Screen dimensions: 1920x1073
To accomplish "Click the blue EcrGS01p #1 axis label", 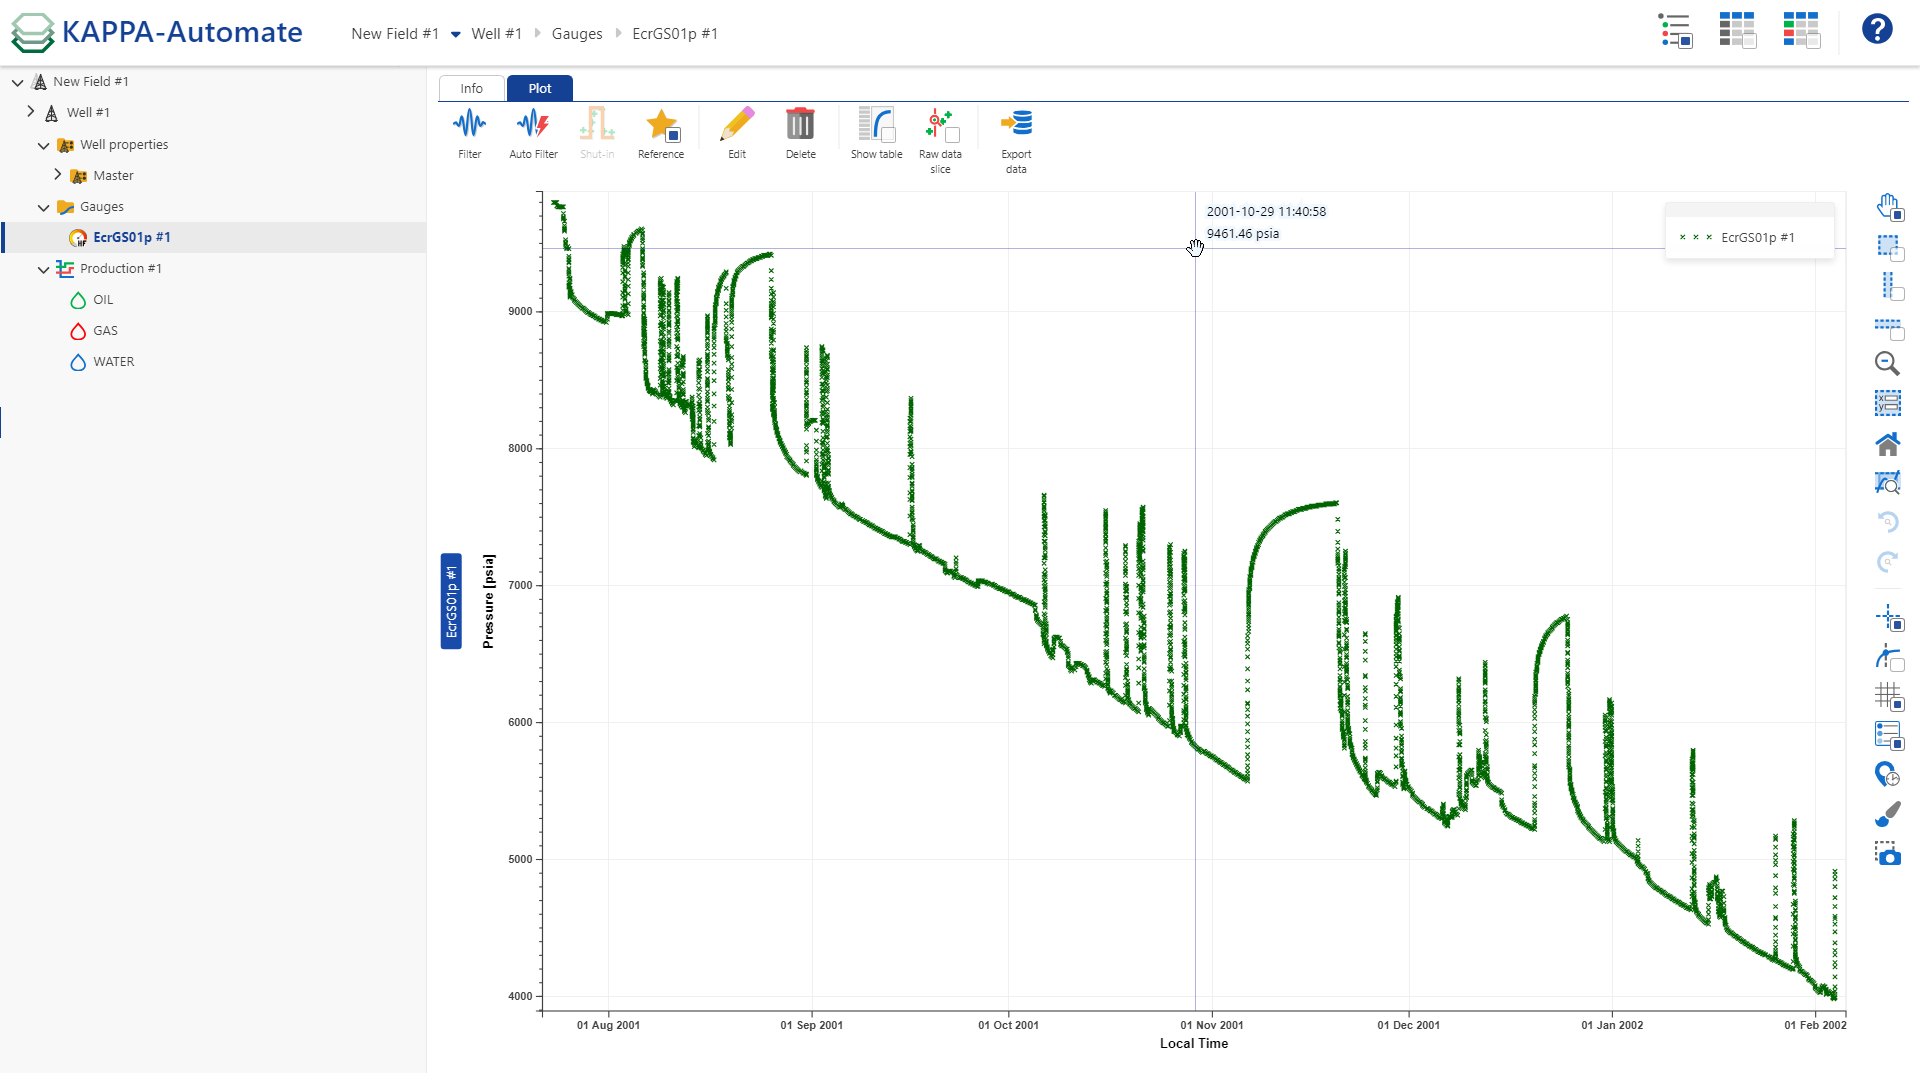I will pyautogui.click(x=451, y=601).
